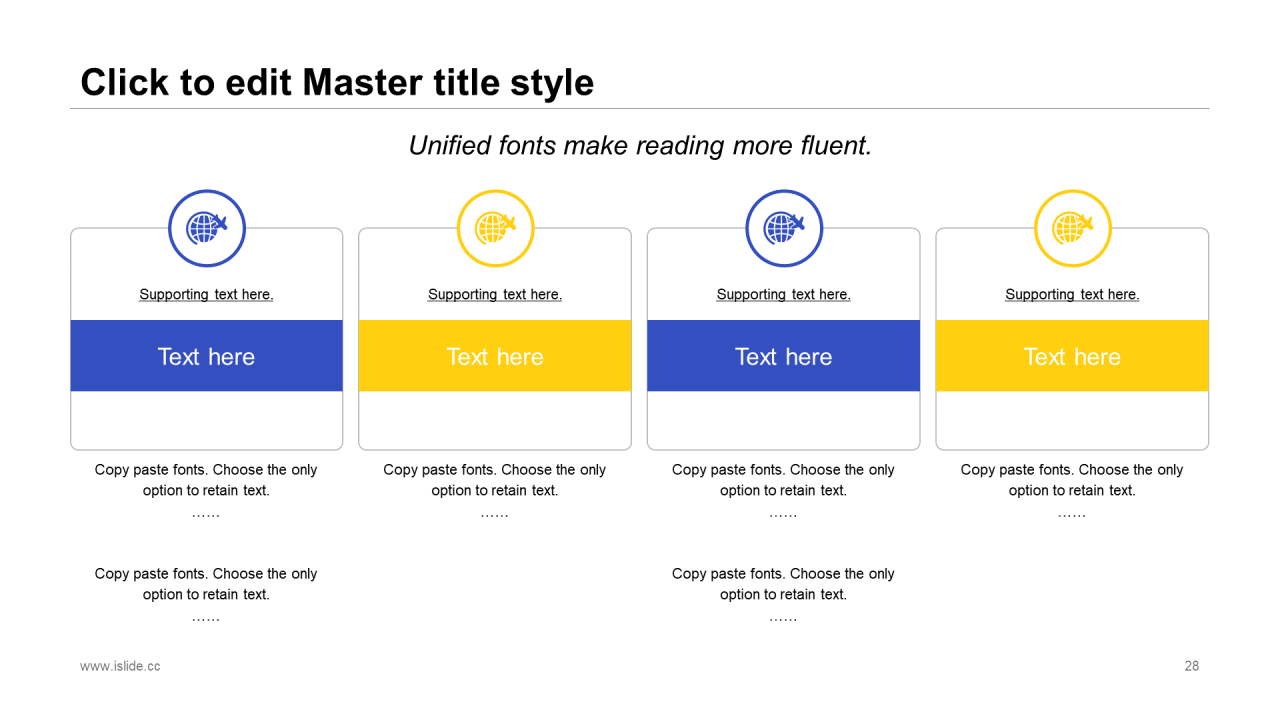This screenshot has width=1280, height=720.
Task: Select the last yellow Text here banner
Action: [x=1072, y=356]
